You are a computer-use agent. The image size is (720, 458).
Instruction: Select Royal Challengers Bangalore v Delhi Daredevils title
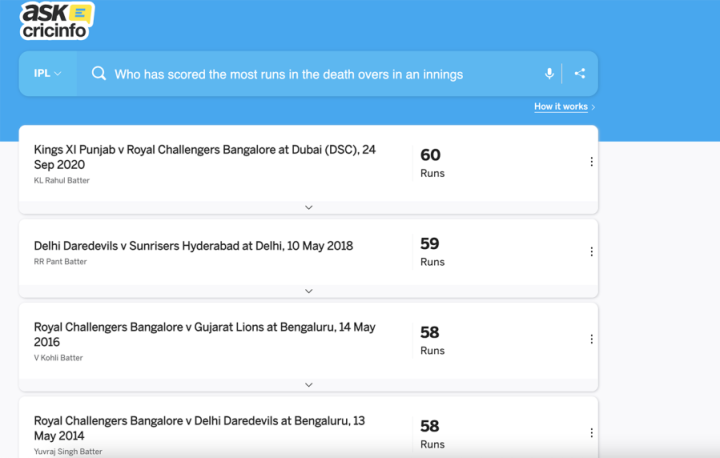199,428
